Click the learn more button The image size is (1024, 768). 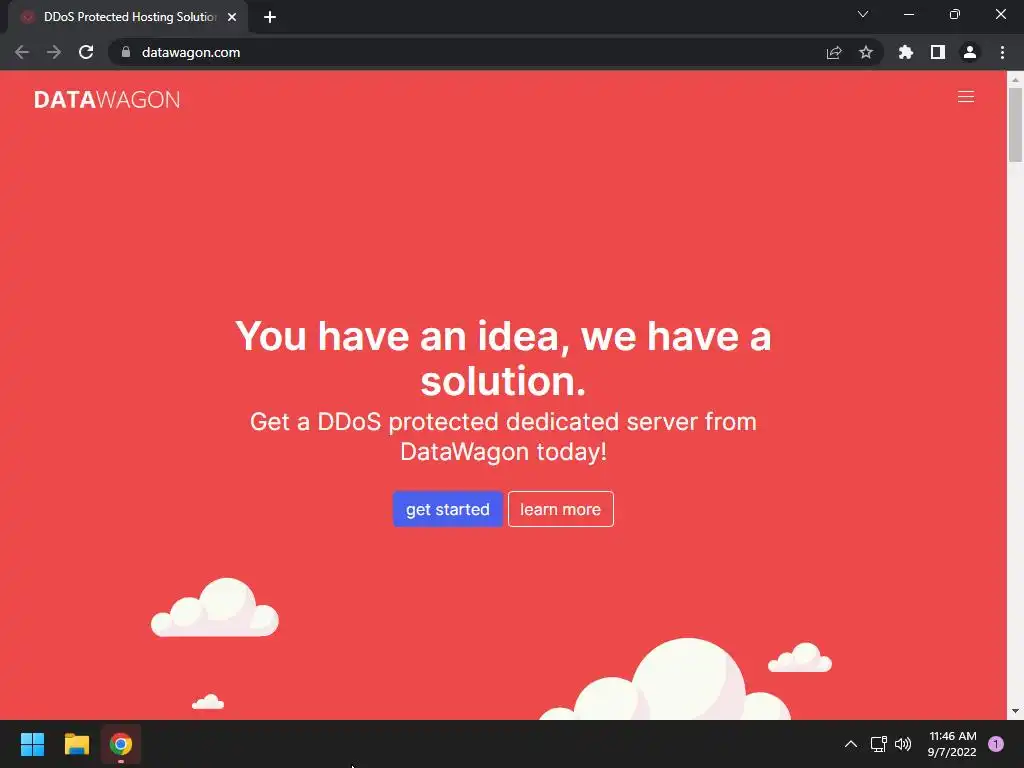560,509
